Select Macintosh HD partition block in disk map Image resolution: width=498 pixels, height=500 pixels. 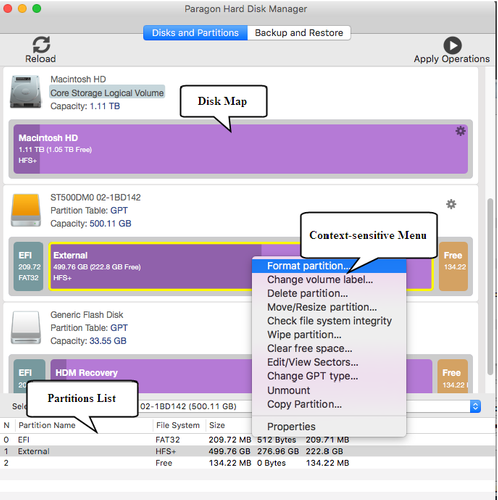(241, 149)
